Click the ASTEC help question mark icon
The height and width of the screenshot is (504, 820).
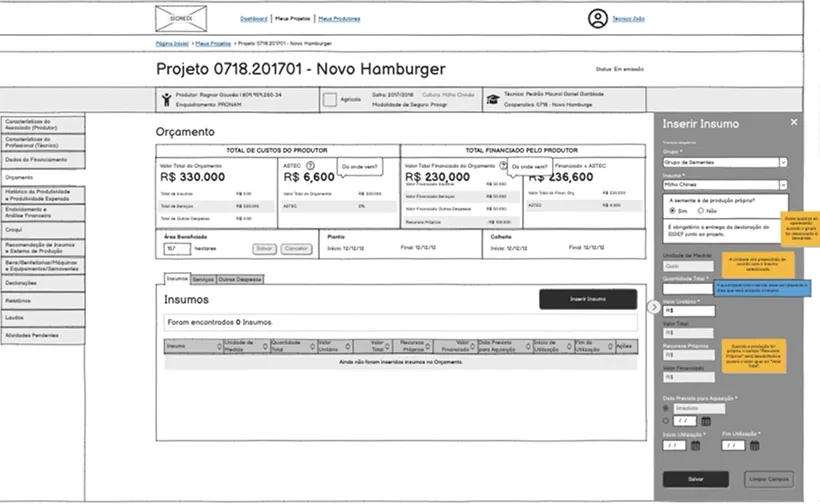(310, 166)
